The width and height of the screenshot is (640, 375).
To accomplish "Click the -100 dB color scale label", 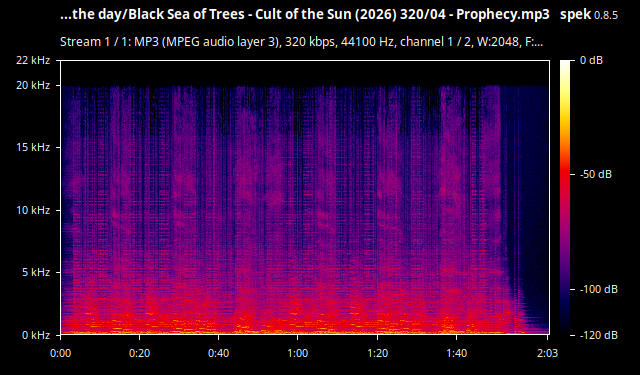I will pyautogui.click(x=599, y=289).
